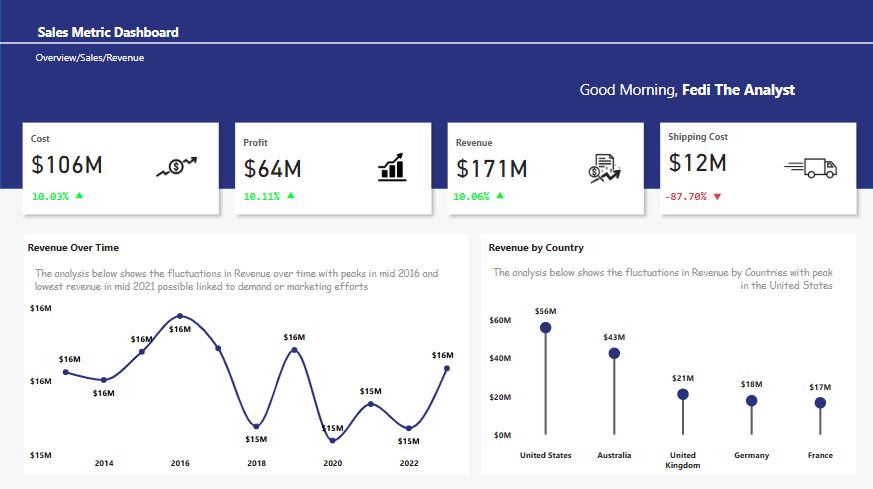Click the Australia axis label
The height and width of the screenshot is (489, 873).
(x=614, y=455)
